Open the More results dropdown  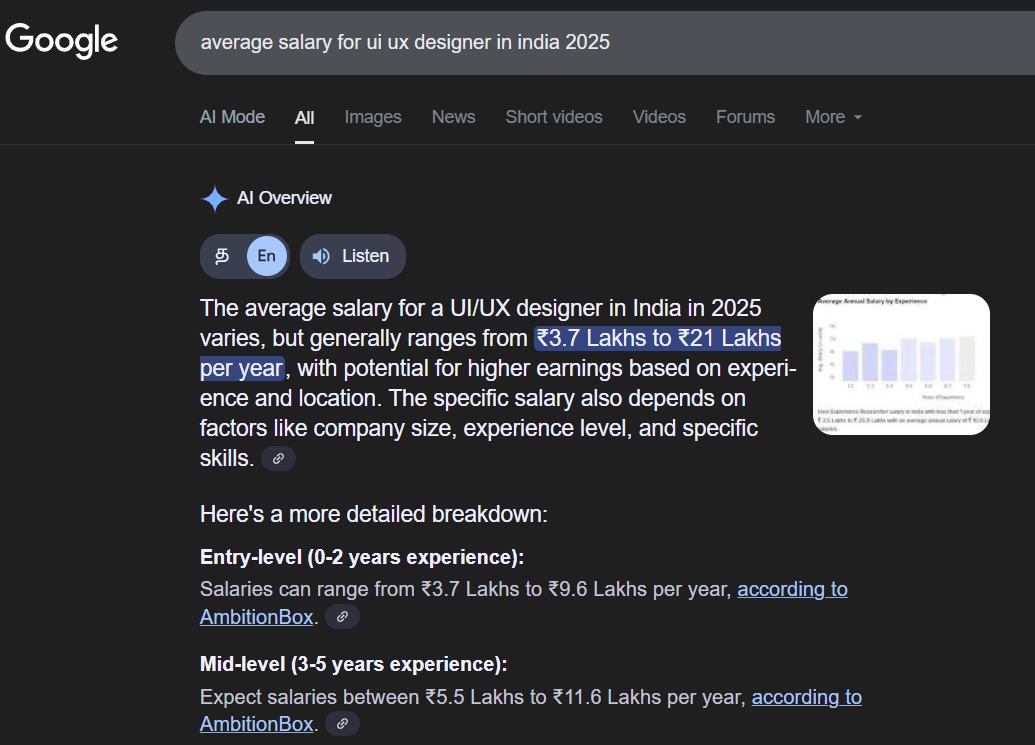coord(833,117)
